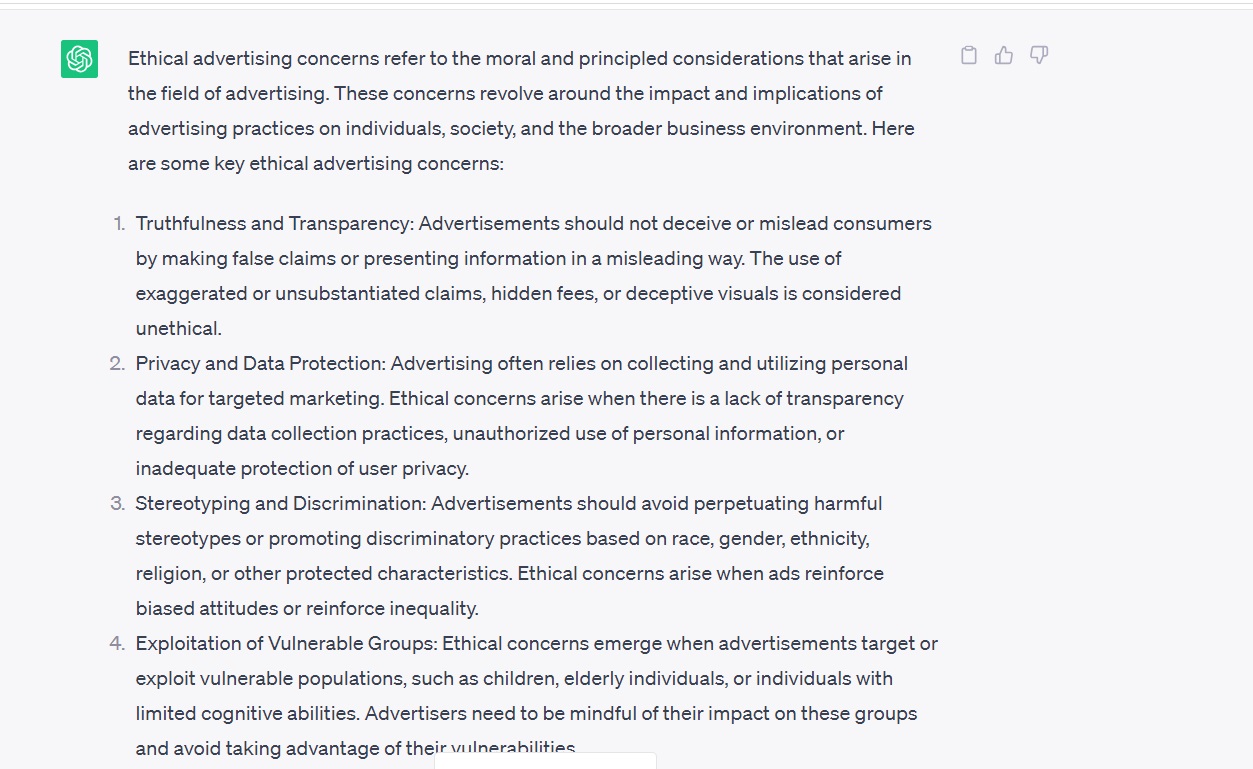The image size is (1253, 769).
Task: Click the word "unethical." ending item one
Action: pyautogui.click(x=178, y=329)
